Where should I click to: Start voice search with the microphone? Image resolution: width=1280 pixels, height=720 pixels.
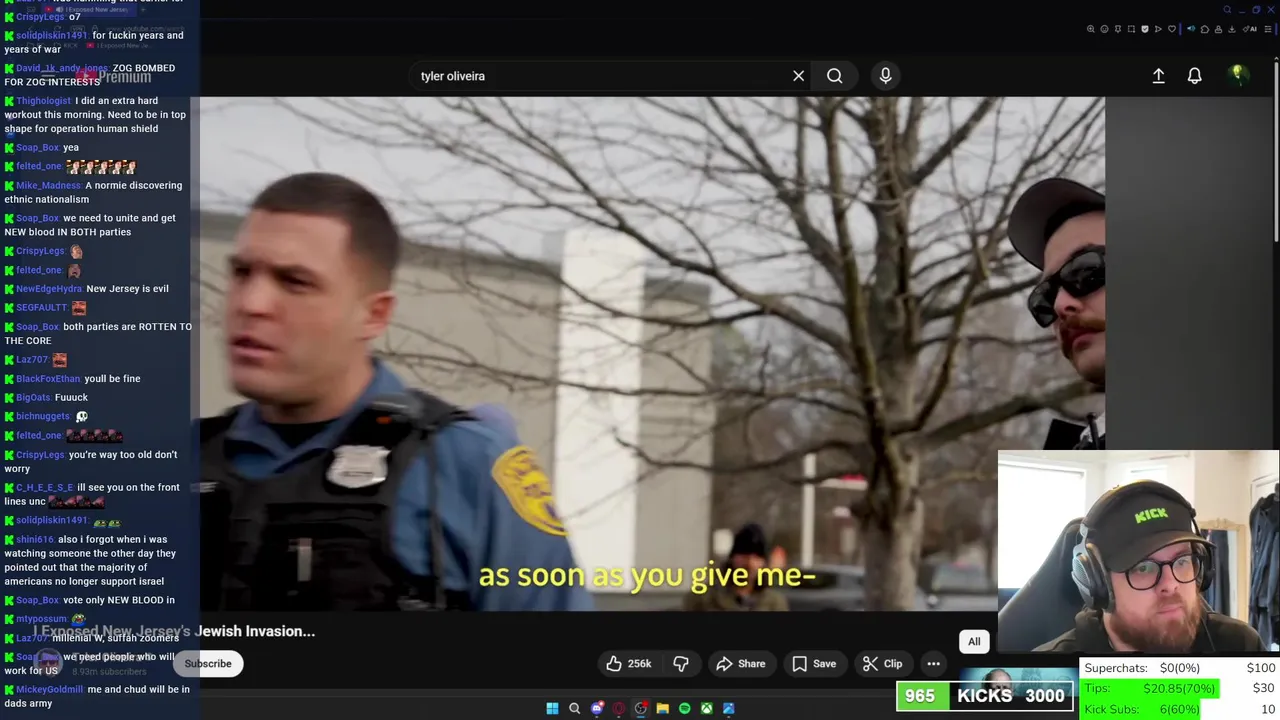point(885,76)
